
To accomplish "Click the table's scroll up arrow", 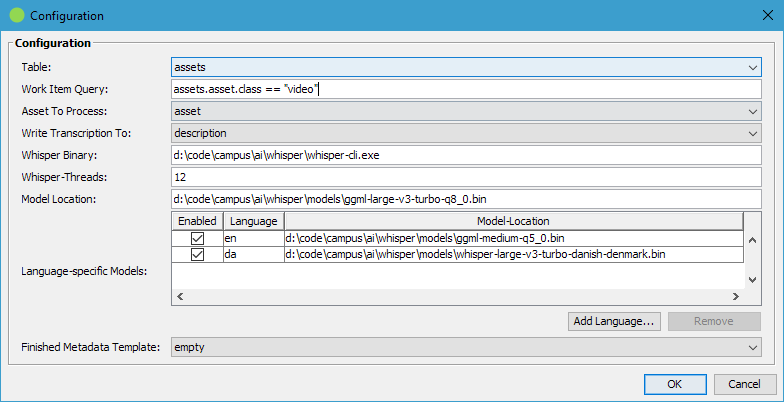I will (752, 240).
